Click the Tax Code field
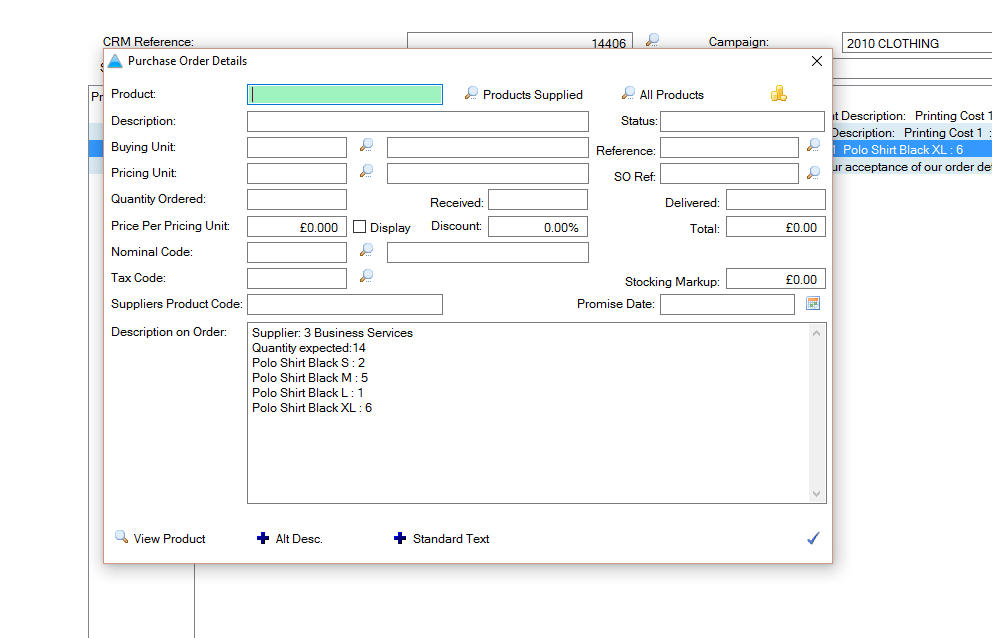The height and width of the screenshot is (638, 992). pyautogui.click(x=297, y=278)
